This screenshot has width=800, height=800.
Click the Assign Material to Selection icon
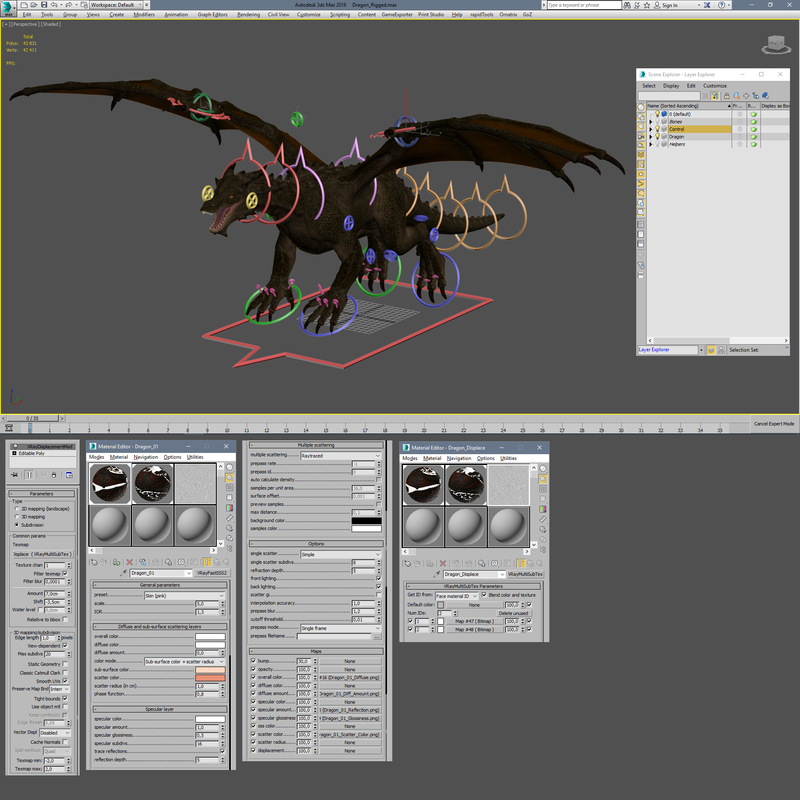(x=115, y=561)
